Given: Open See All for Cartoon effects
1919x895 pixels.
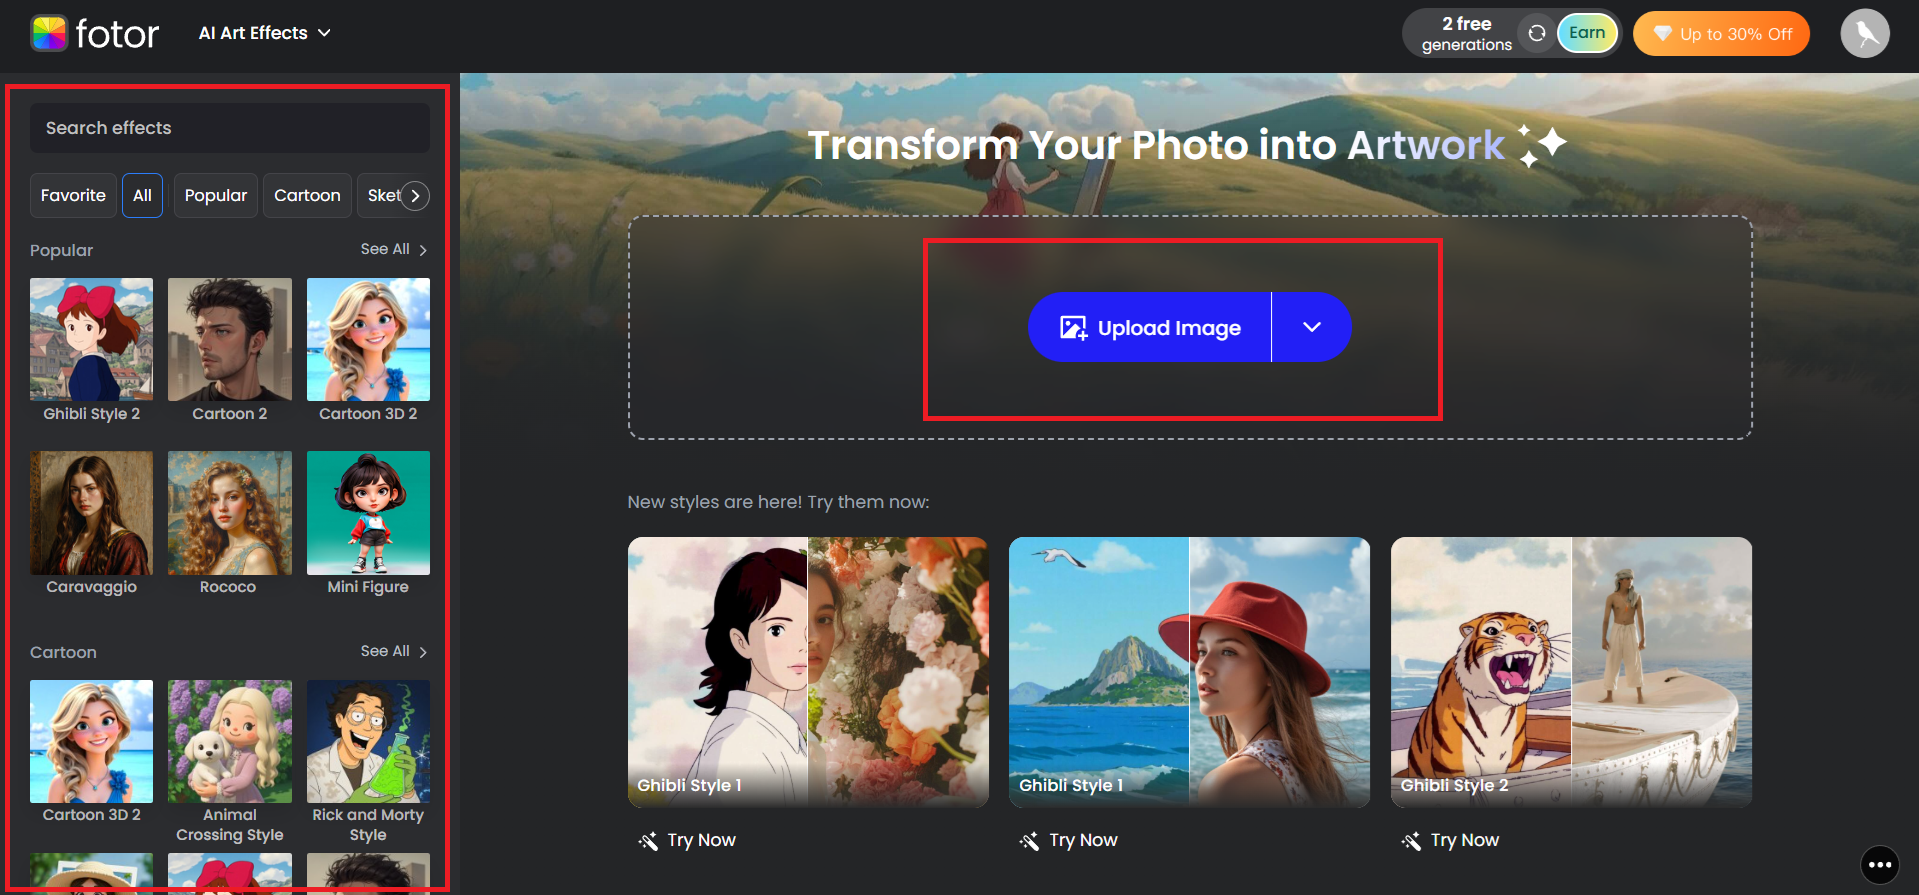Looking at the screenshot, I should 394,651.
